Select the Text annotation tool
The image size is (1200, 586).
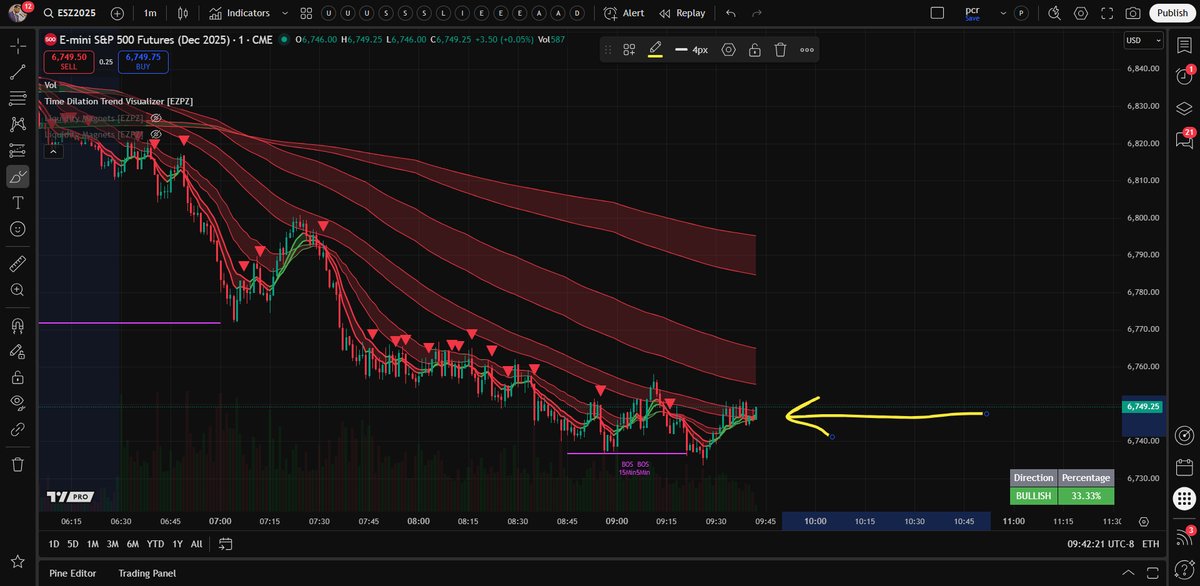[18, 202]
